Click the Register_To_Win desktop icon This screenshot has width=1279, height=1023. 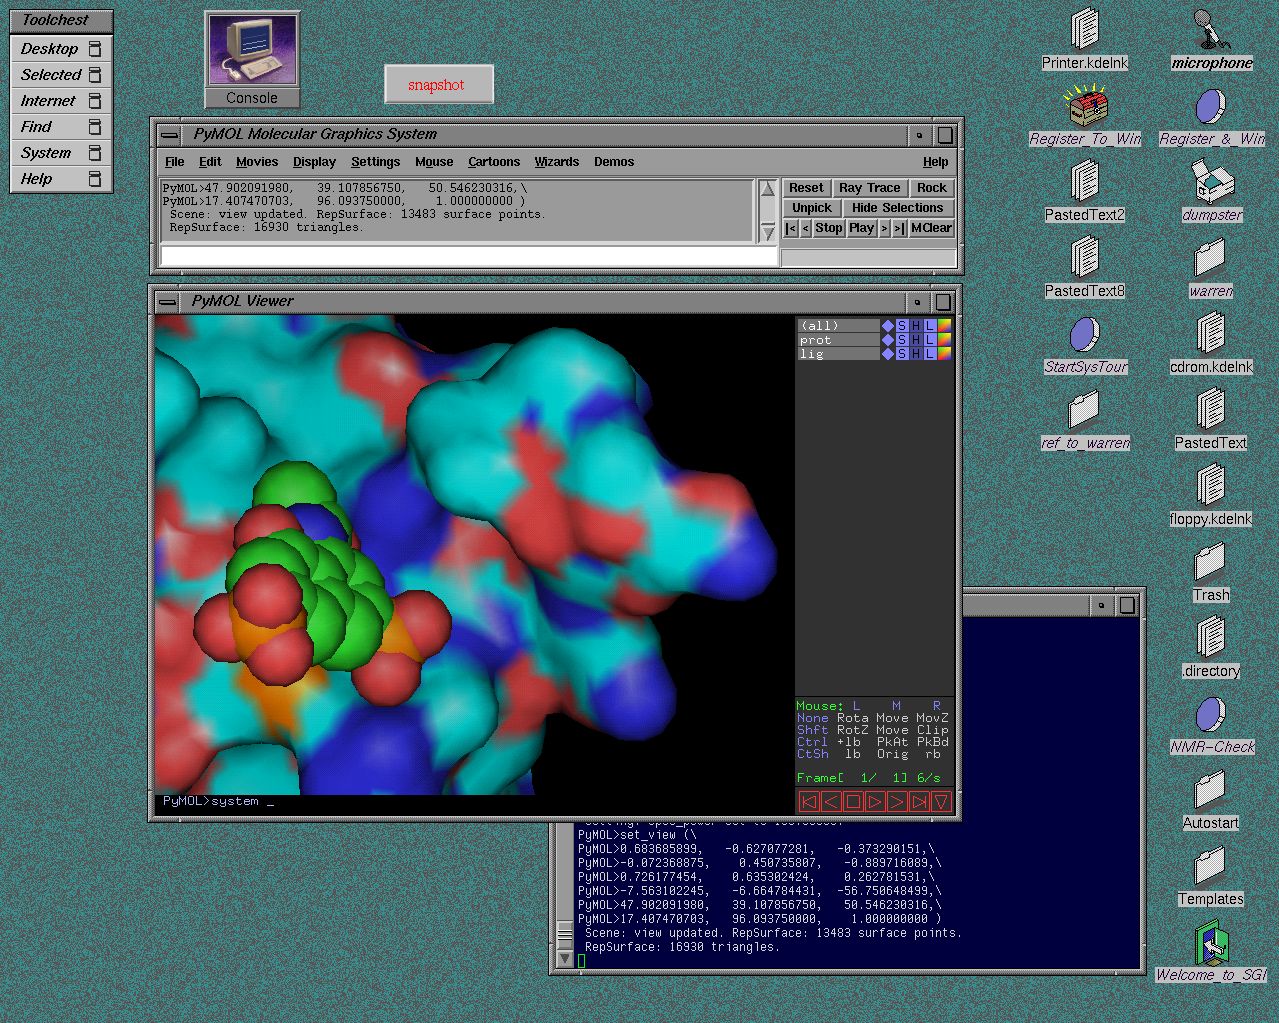1086,116
